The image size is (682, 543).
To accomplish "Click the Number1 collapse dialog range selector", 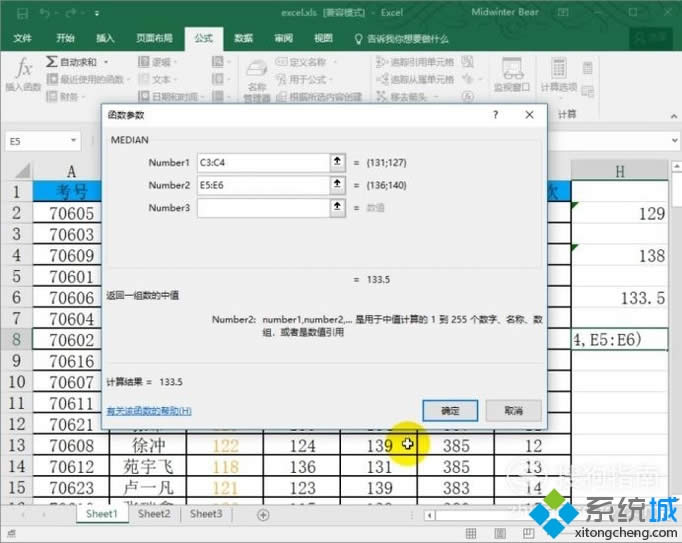I will tap(338, 162).
